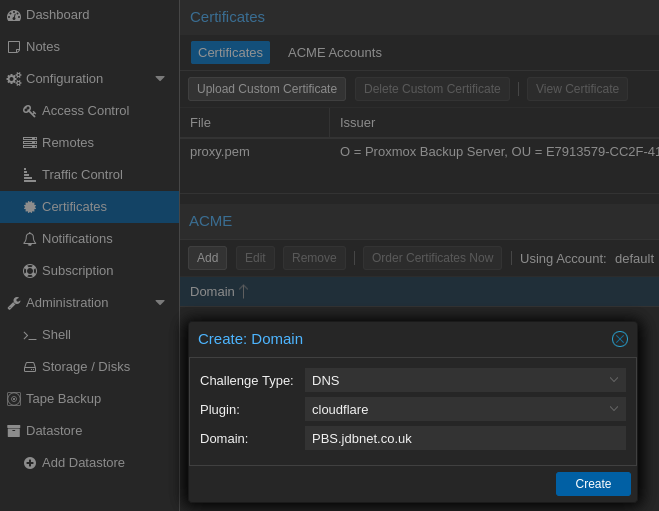Click the Traffic Control signal icon
Screen dimensions: 659x511
click(30, 175)
